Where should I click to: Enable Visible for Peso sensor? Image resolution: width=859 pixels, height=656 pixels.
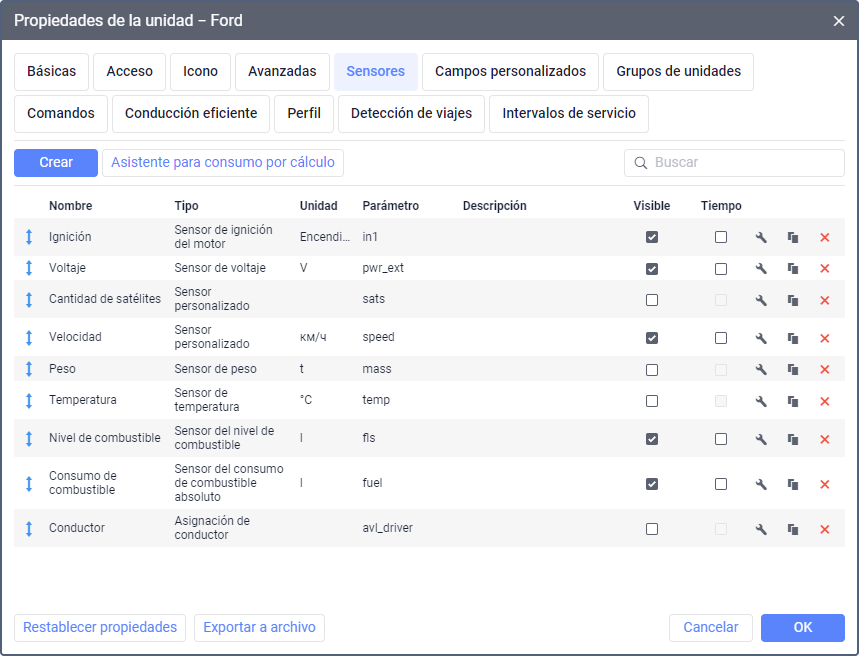[652, 369]
